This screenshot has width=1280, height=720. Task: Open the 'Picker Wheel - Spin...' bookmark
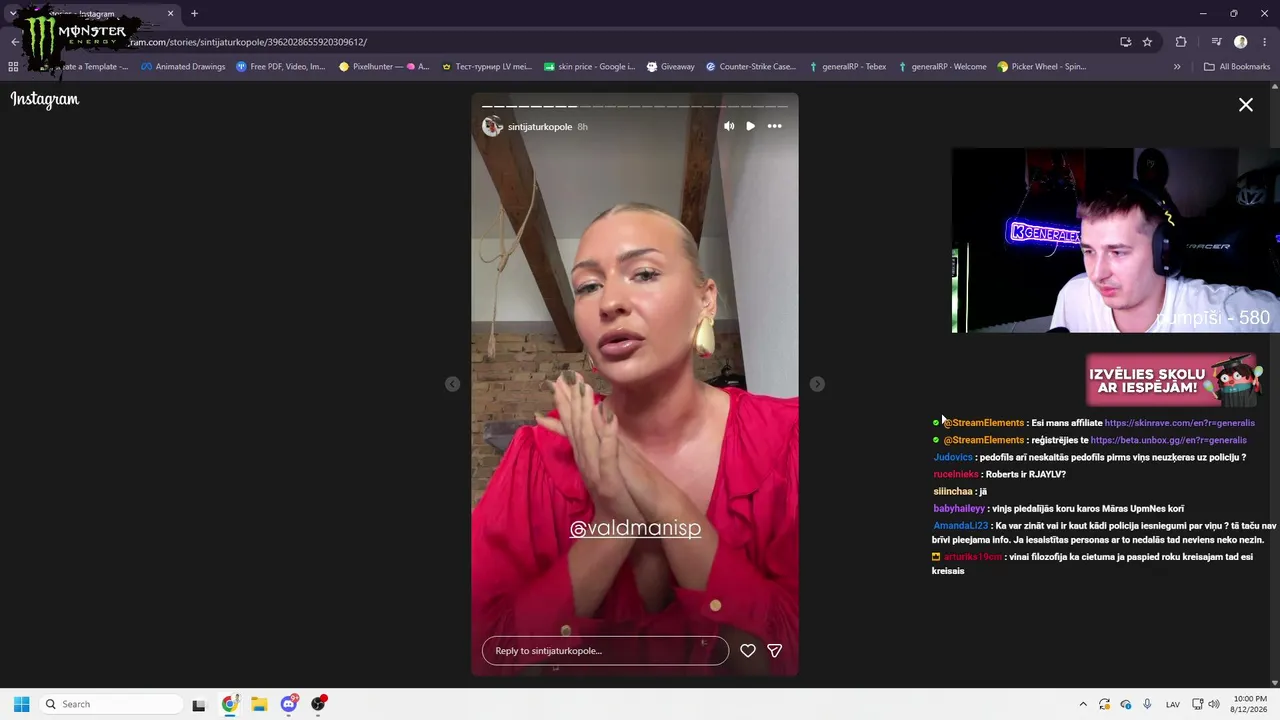1042,67
